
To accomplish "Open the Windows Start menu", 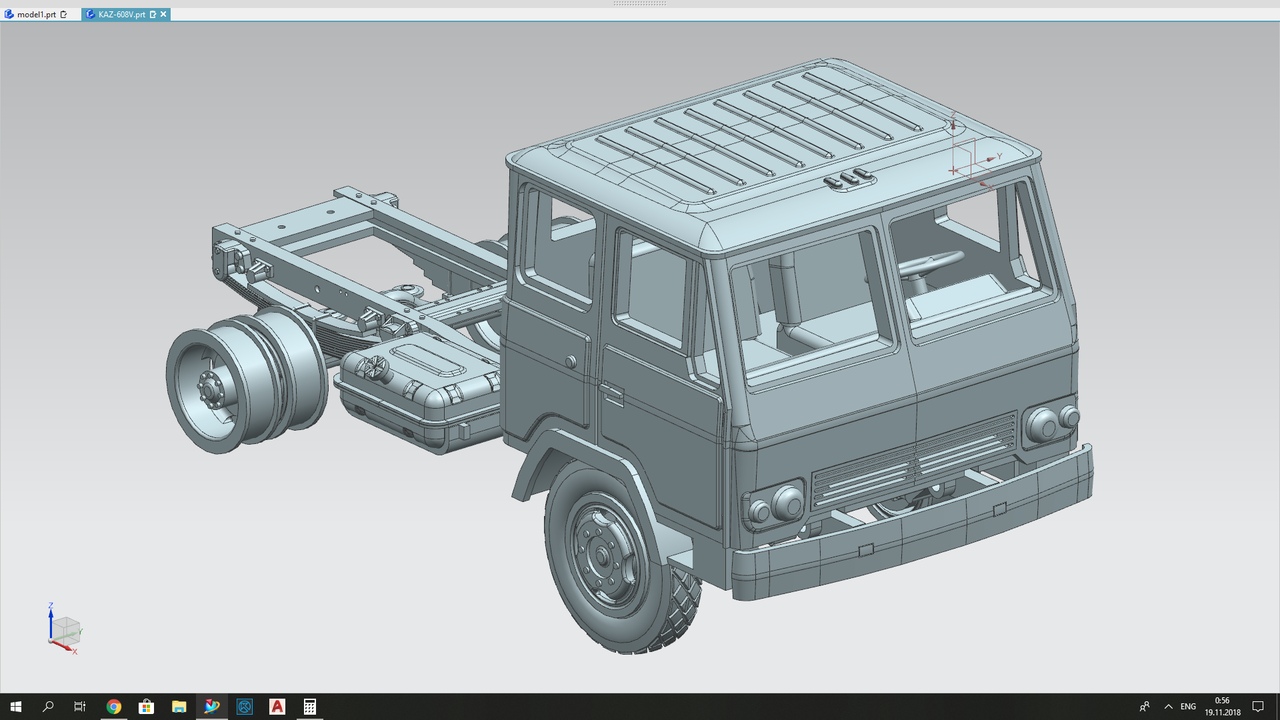I will tap(16, 706).
